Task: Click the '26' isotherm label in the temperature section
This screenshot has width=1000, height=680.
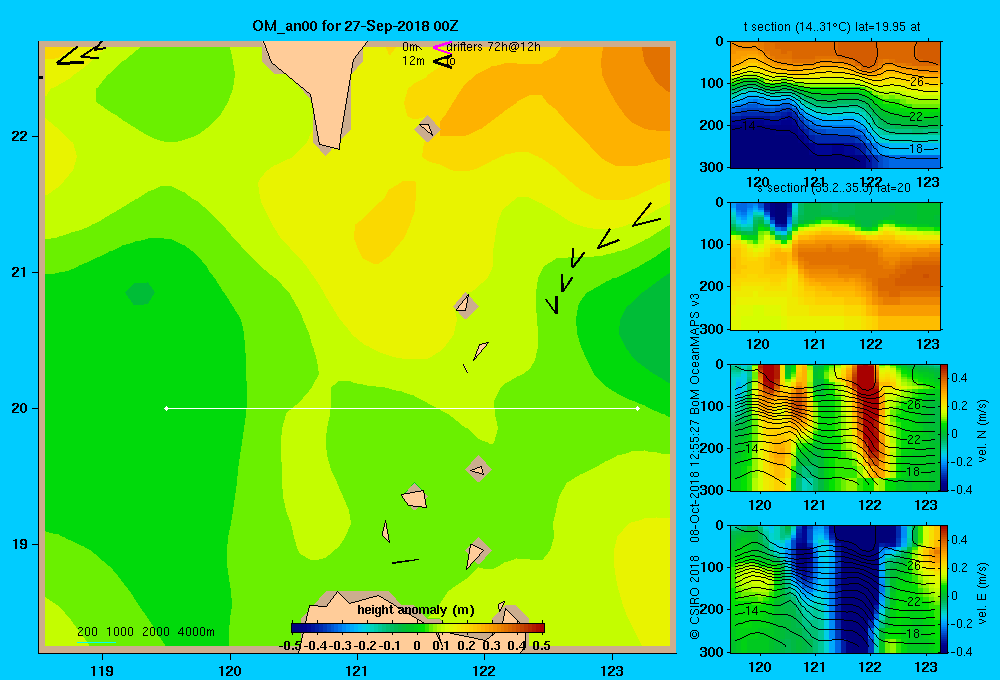Action: click(x=916, y=82)
